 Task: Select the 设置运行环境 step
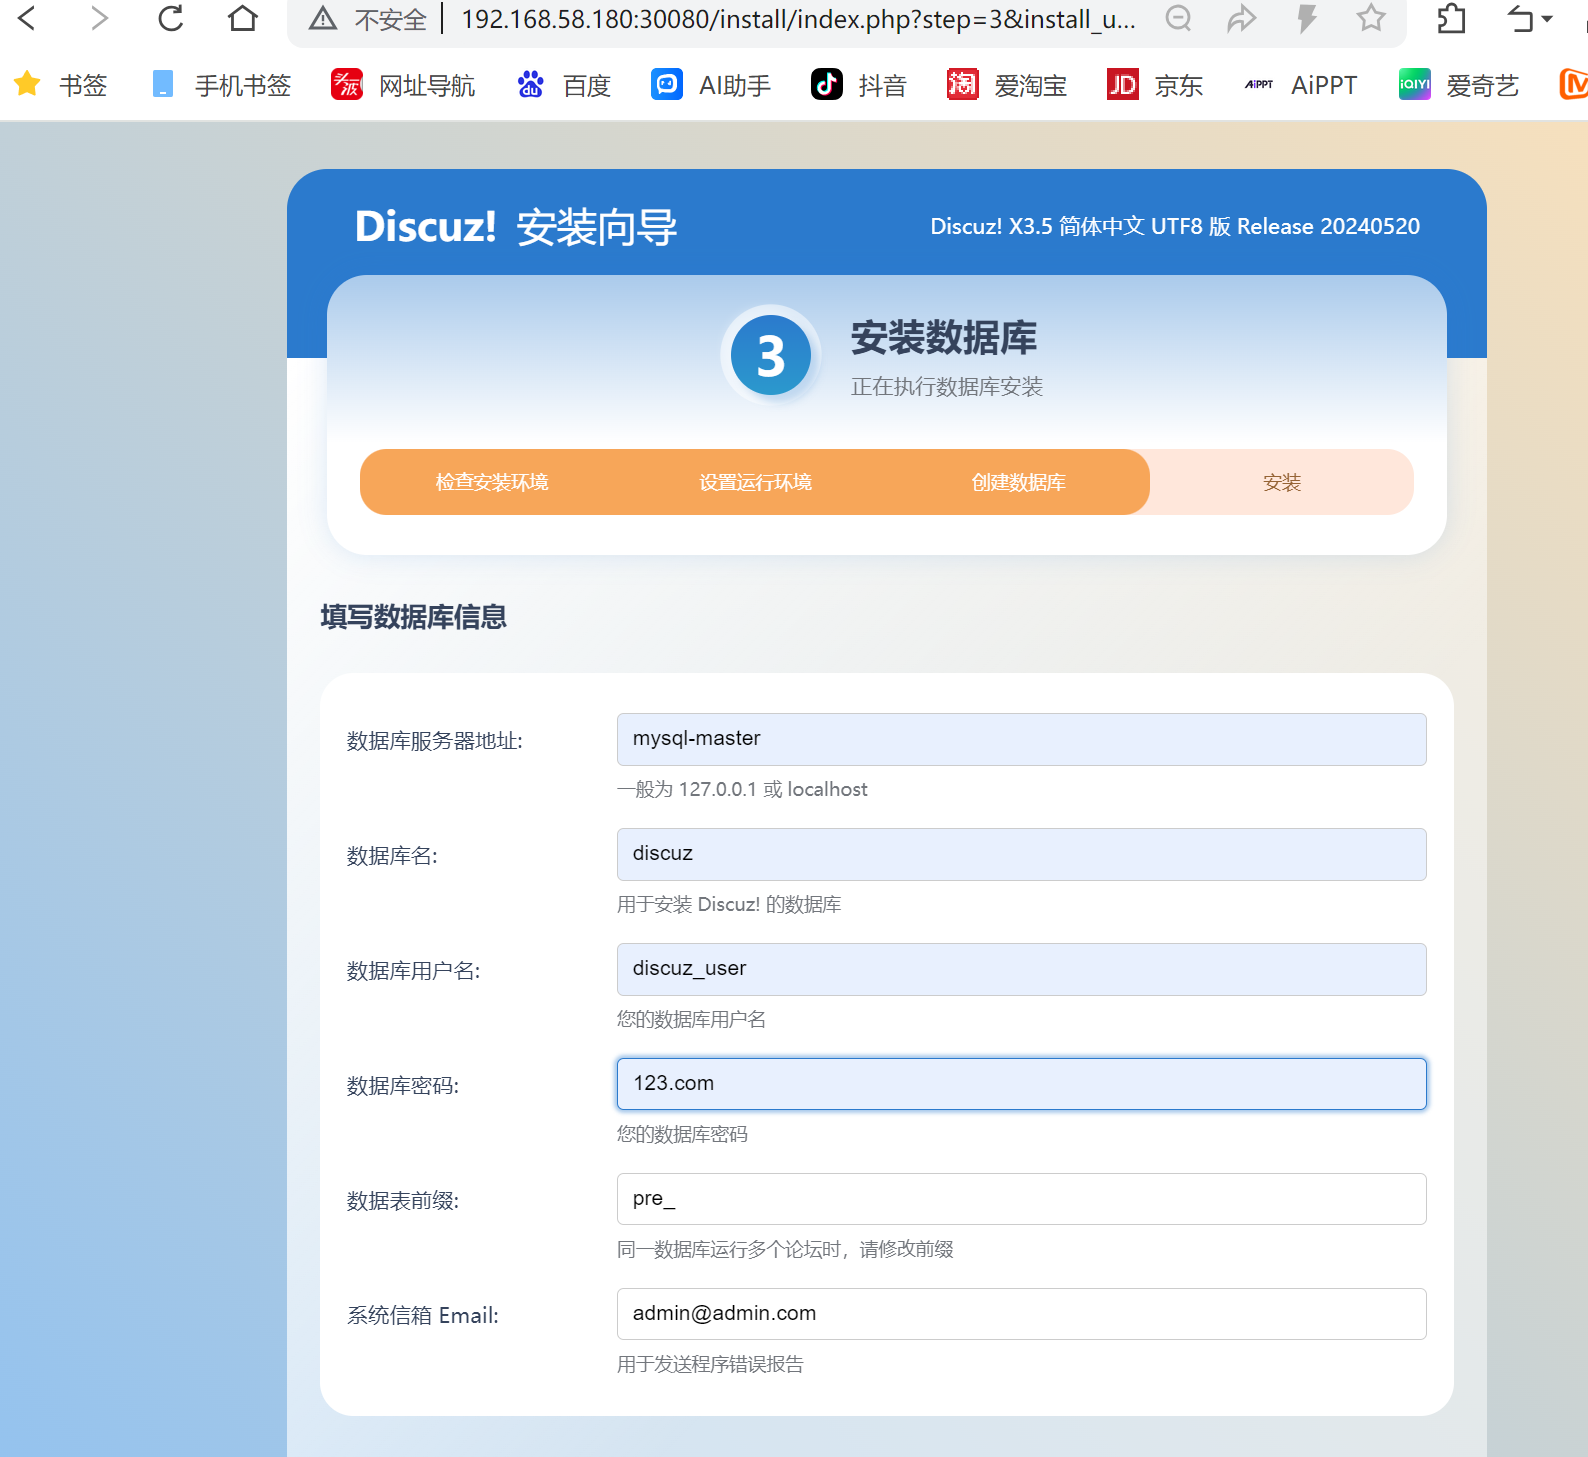tap(755, 482)
